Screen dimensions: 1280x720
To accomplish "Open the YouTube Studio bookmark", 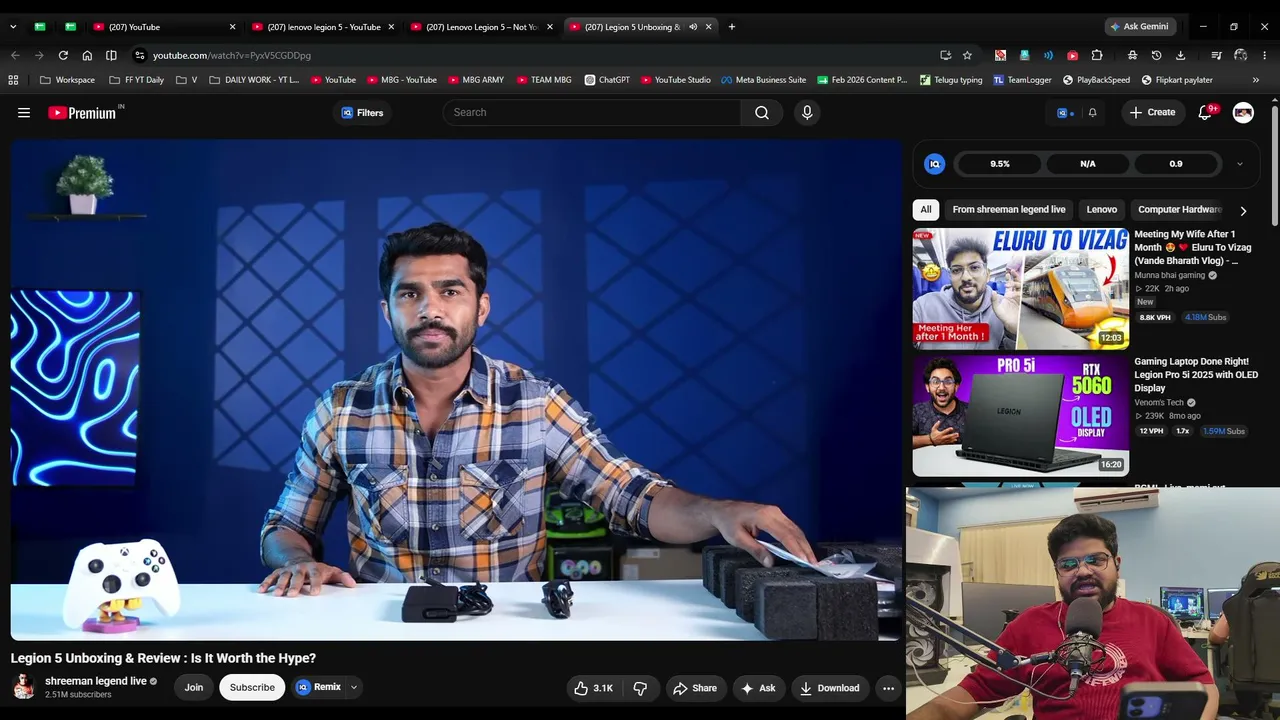I will coord(675,80).
